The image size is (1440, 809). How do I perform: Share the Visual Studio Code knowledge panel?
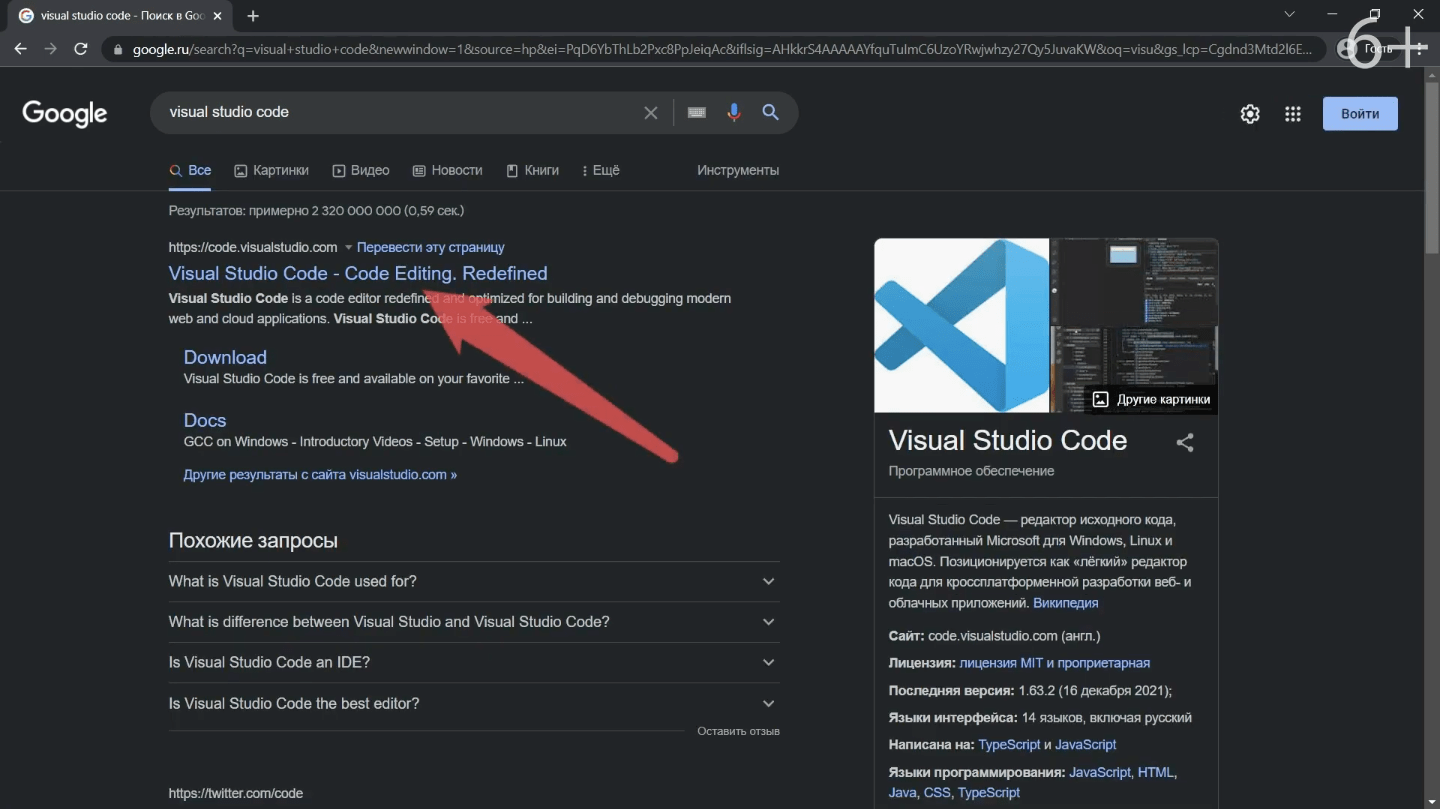pyautogui.click(x=1185, y=442)
